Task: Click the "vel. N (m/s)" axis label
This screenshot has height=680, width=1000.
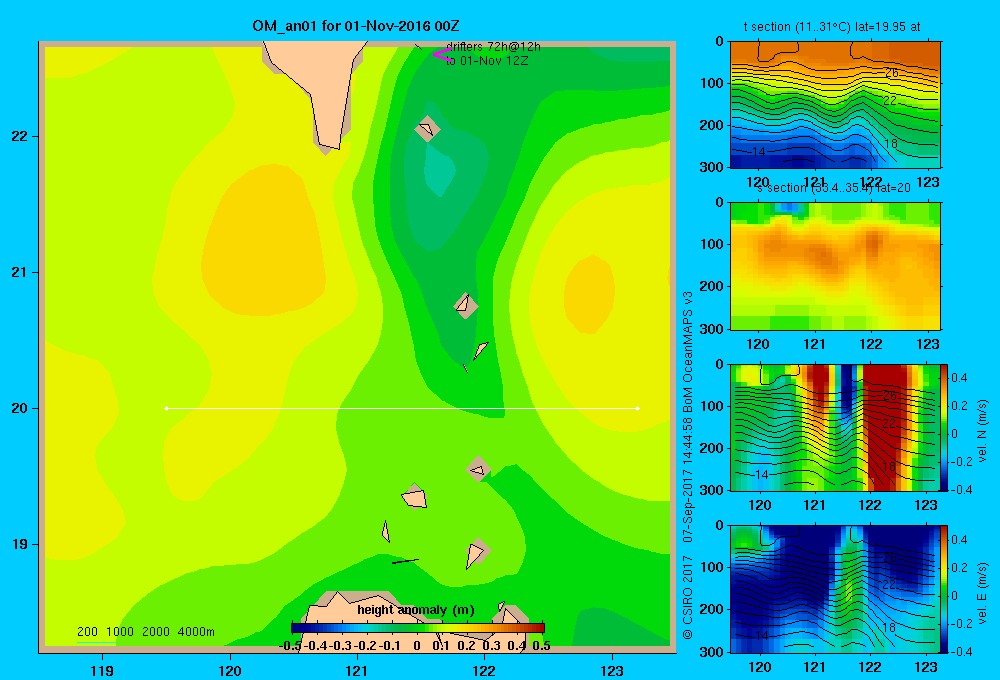Action: pos(982,431)
